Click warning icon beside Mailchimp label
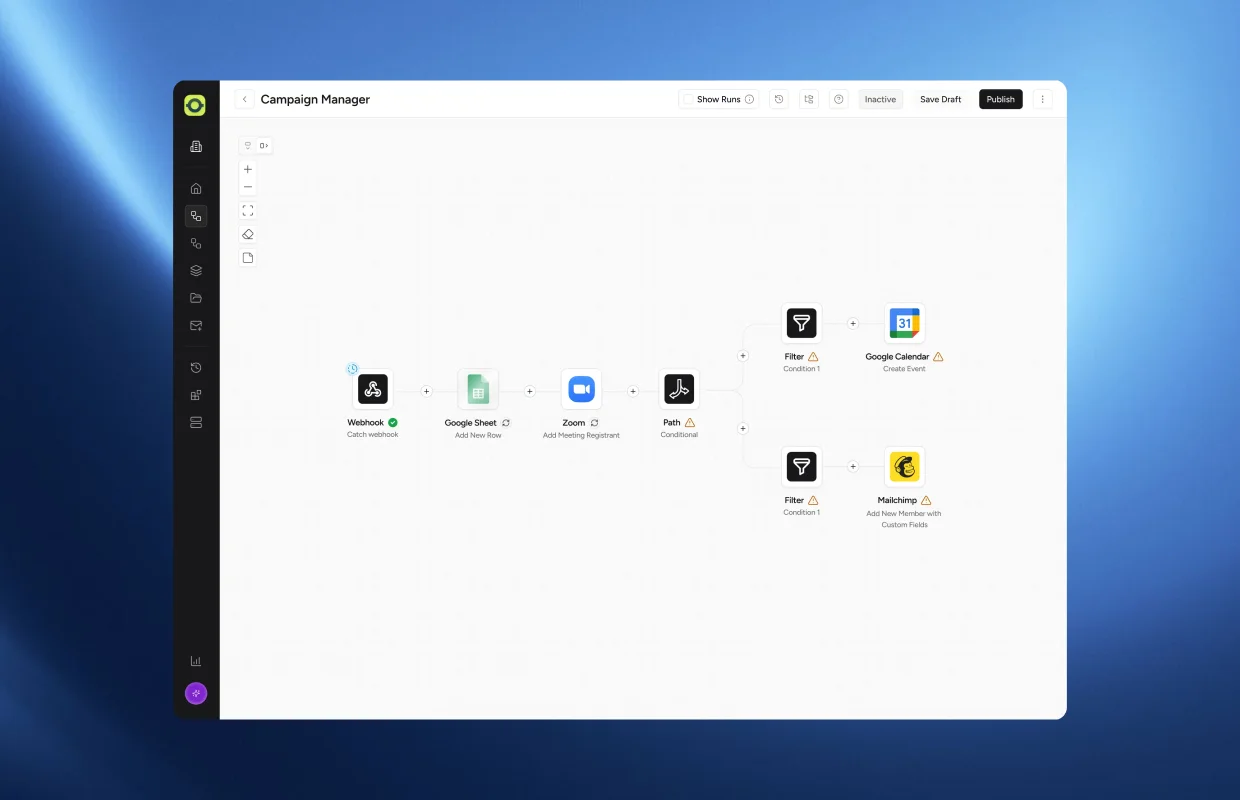The width and height of the screenshot is (1240, 800). tap(926, 500)
